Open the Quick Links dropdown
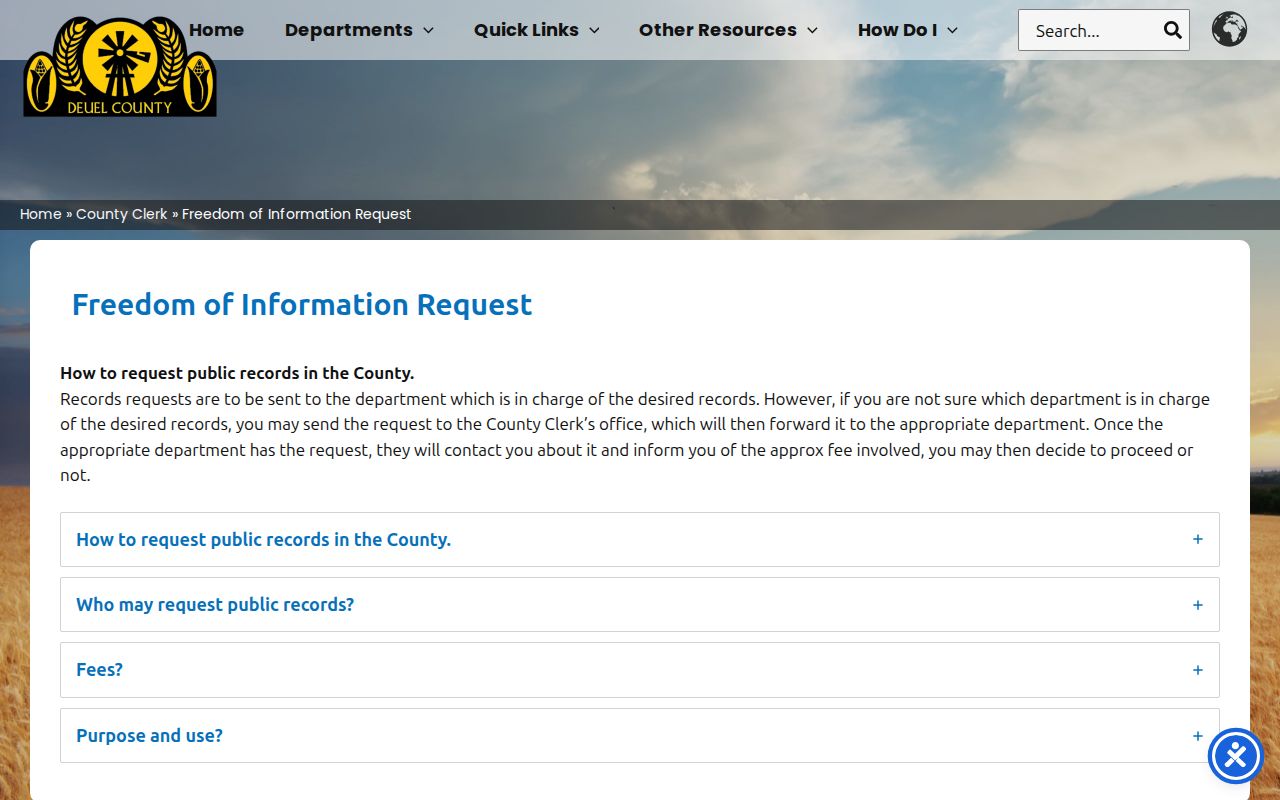 point(536,30)
